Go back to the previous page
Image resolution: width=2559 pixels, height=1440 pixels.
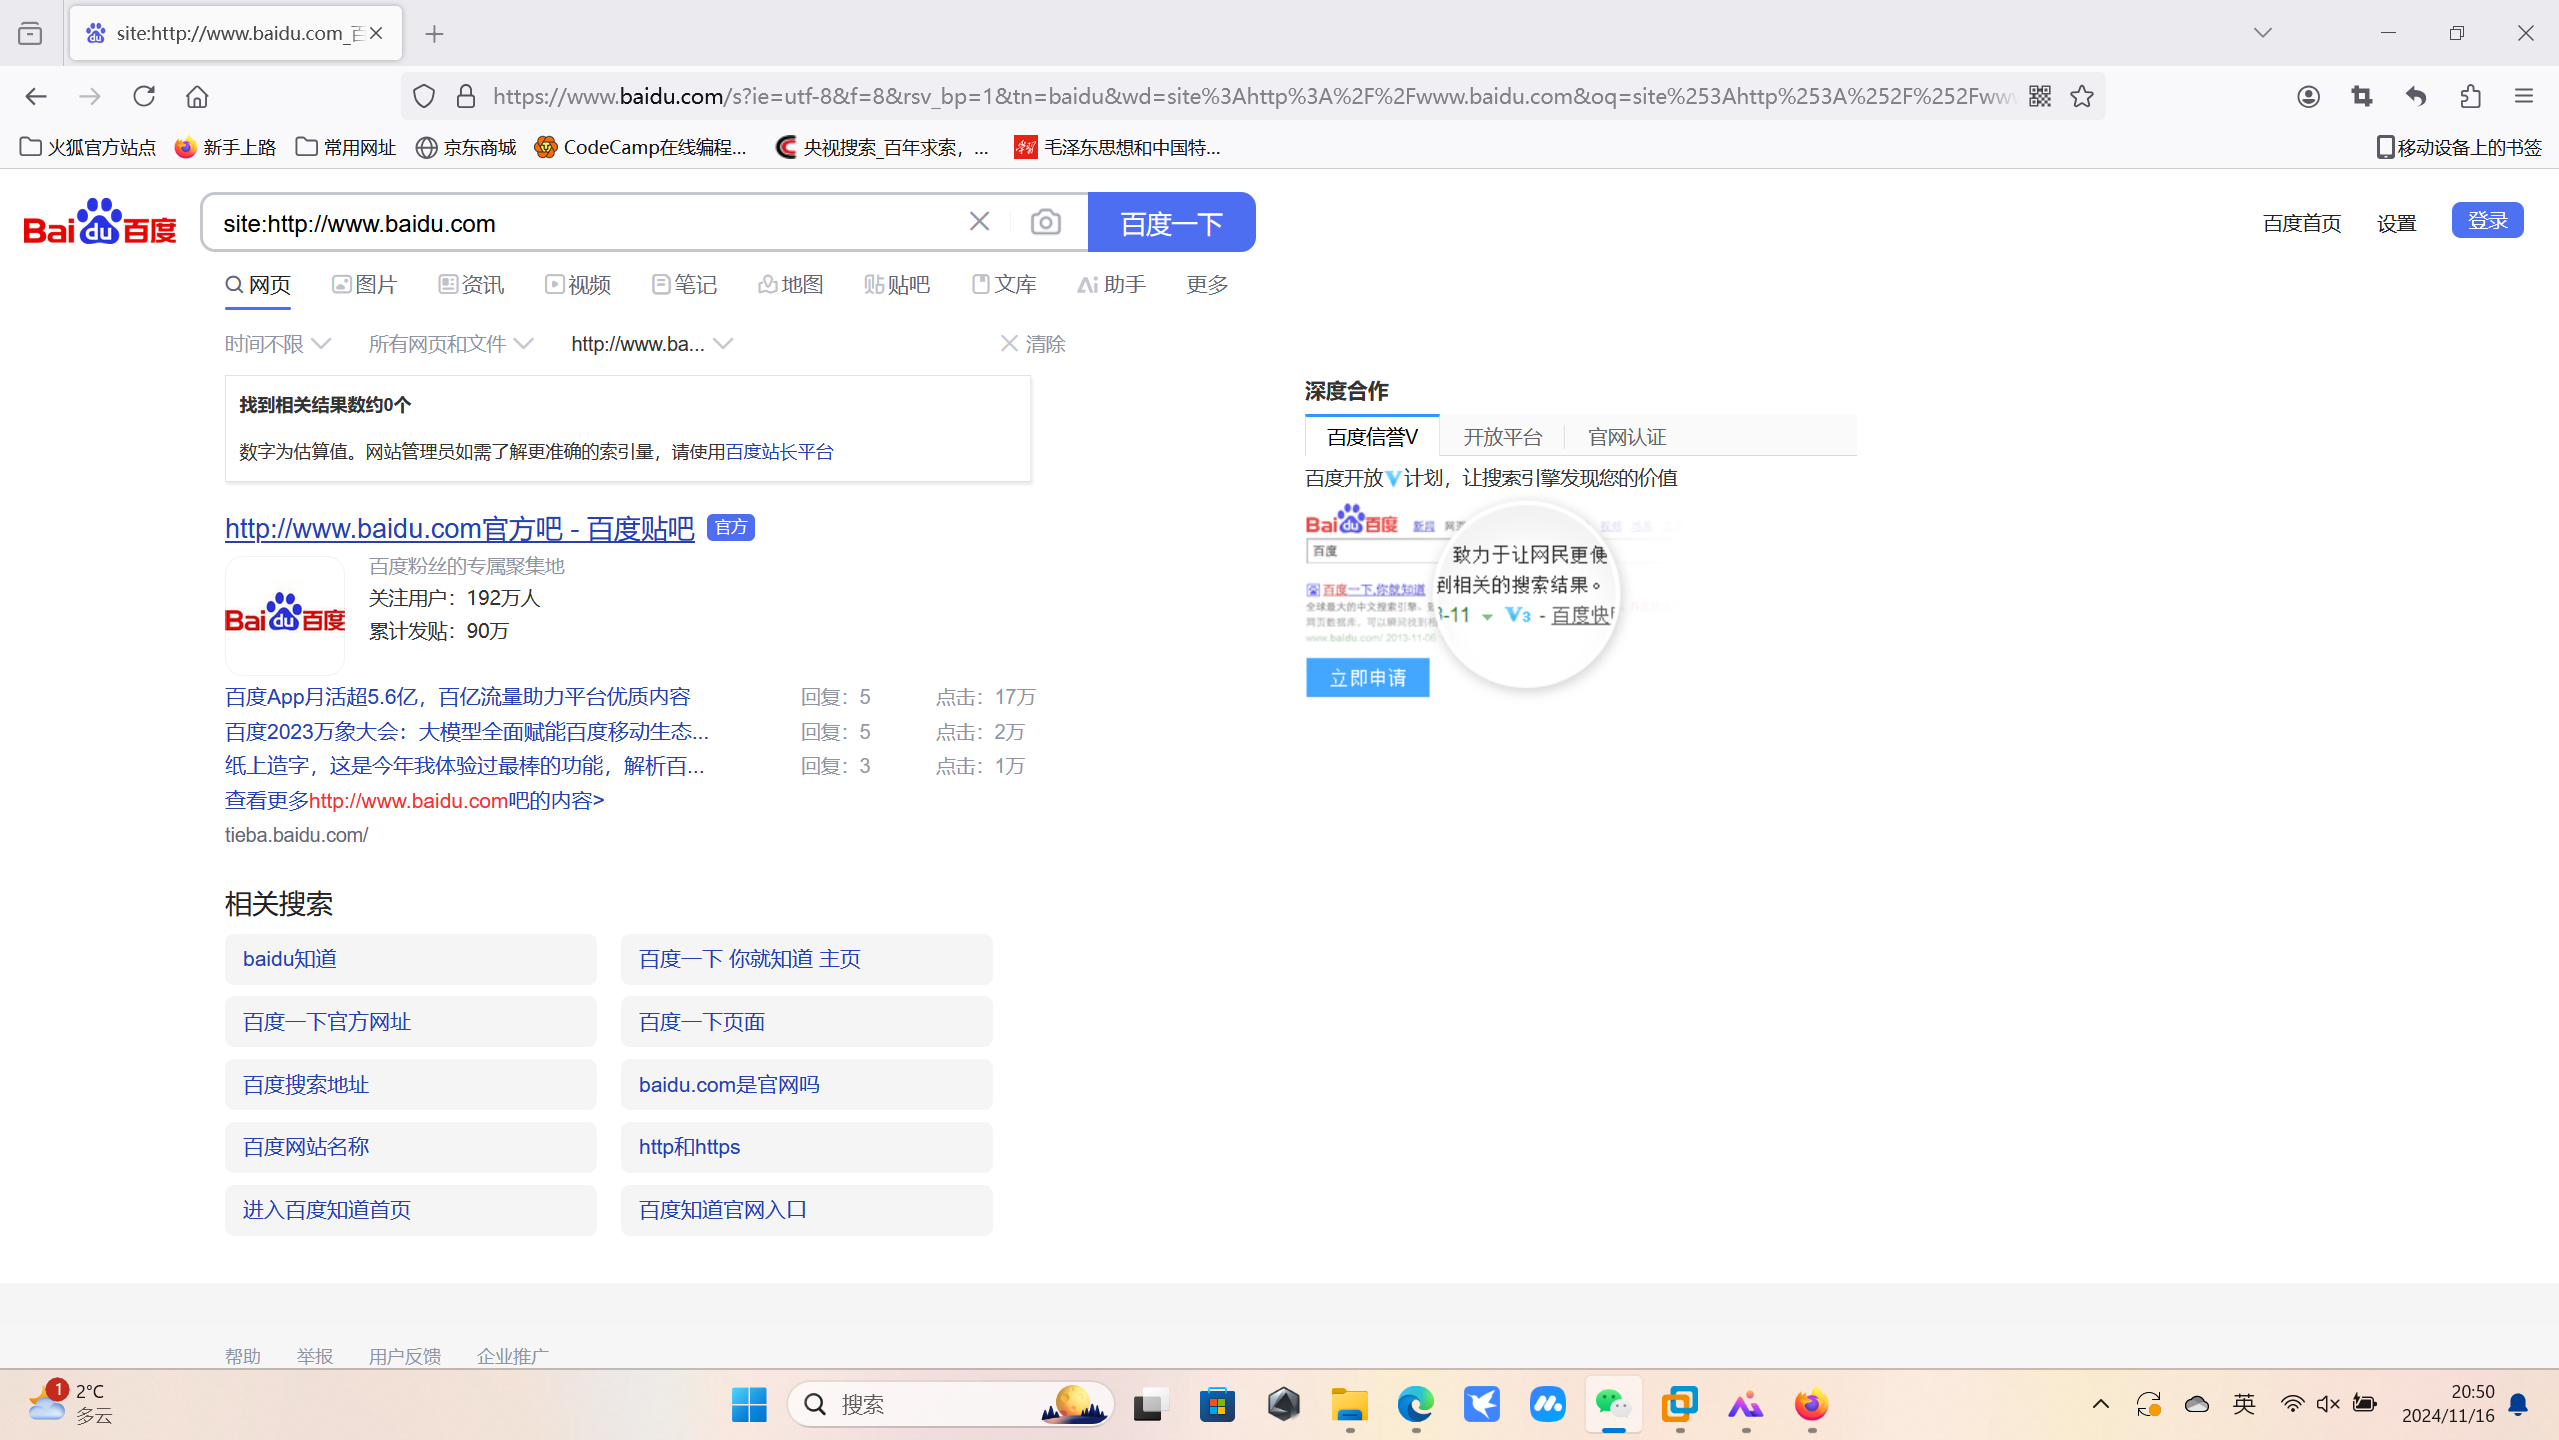click(36, 96)
